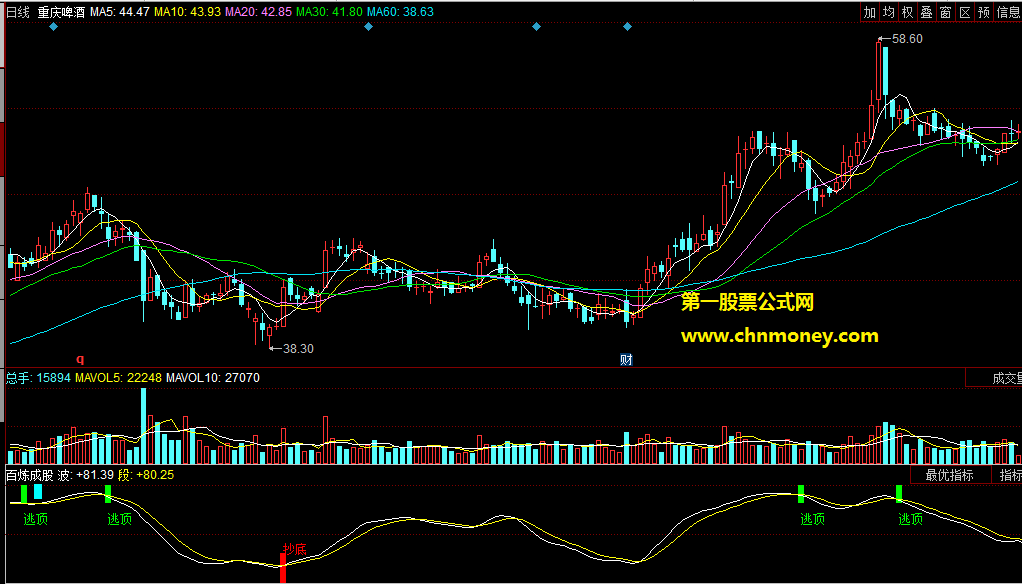Select the MAVOL5: 22248 label
This screenshot has height=584, width=1022.
tap(119, 377)
